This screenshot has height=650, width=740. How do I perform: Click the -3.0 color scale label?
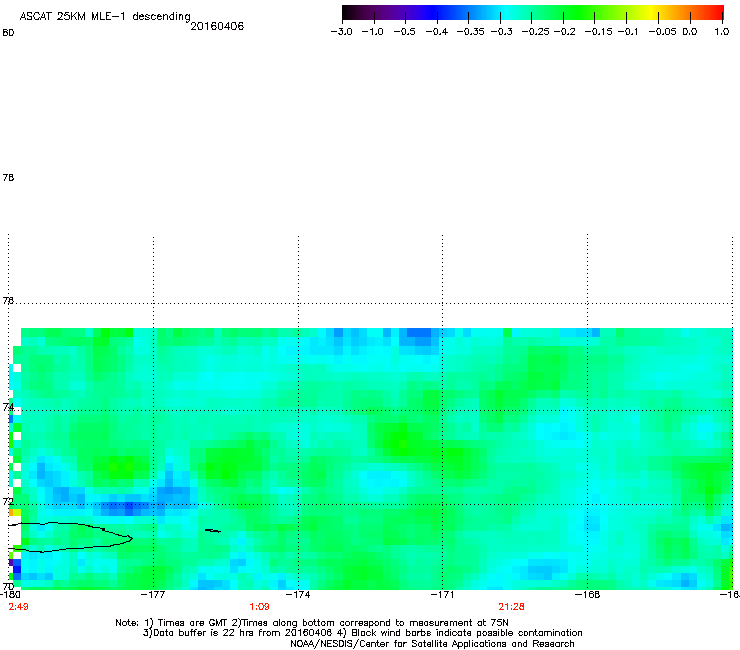coord(342,32)
